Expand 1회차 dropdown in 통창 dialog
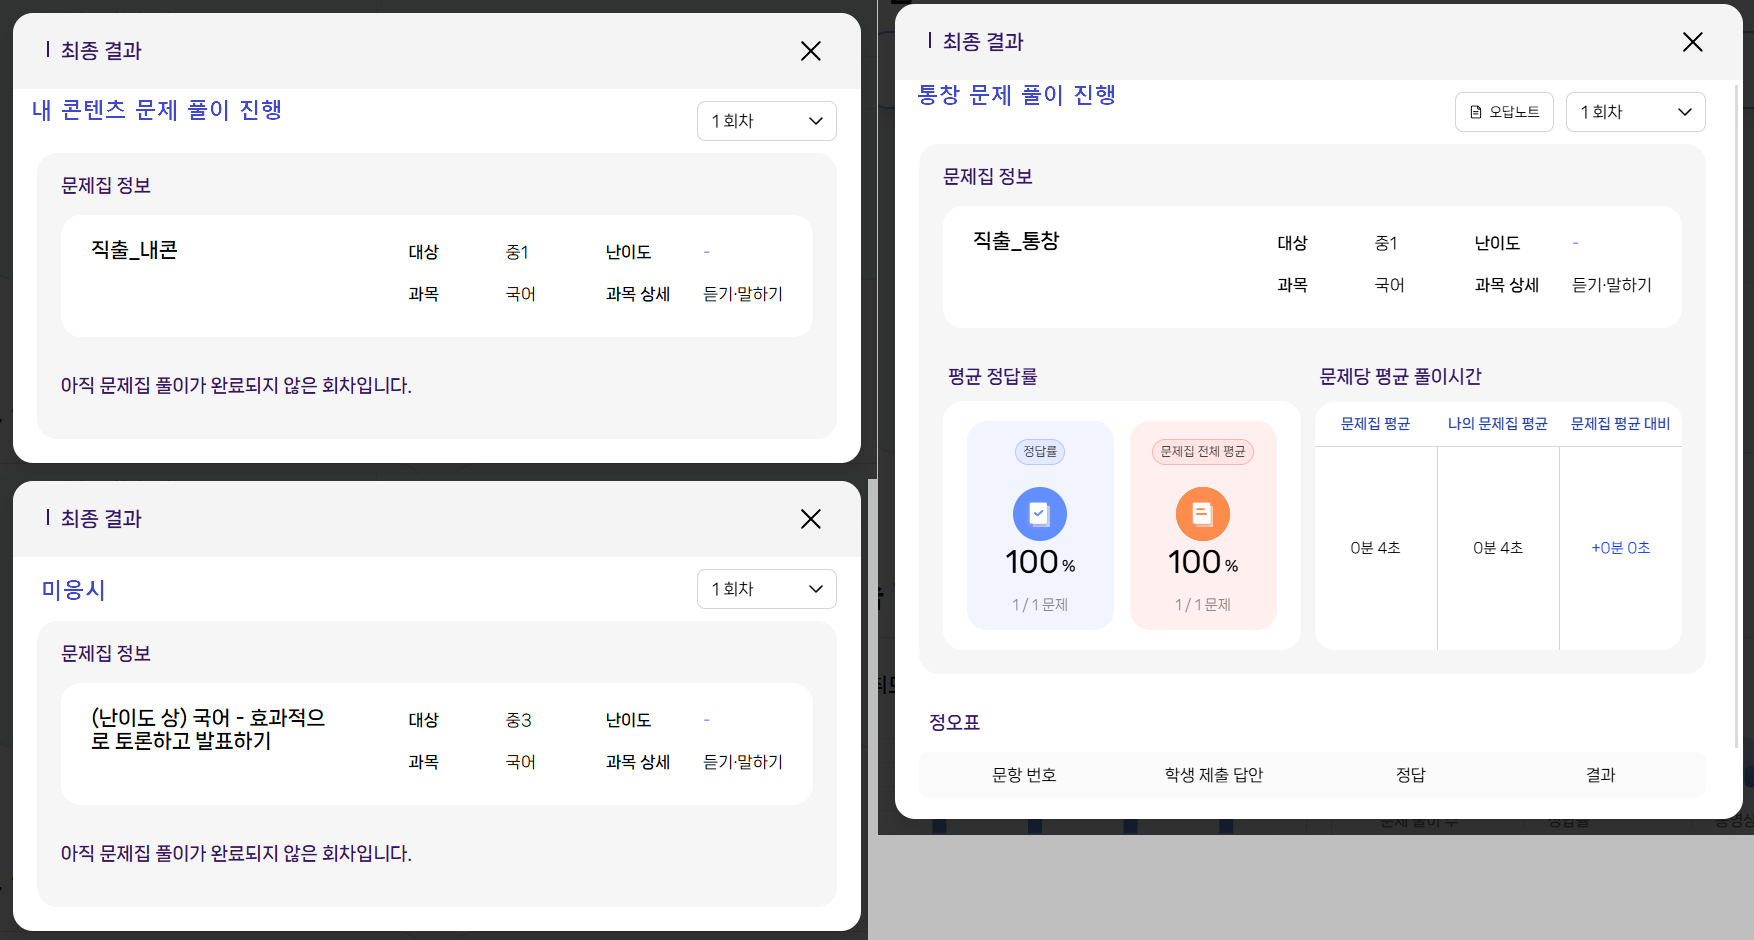Screen dimensions: 1754x940 (x=1636, y=112)
